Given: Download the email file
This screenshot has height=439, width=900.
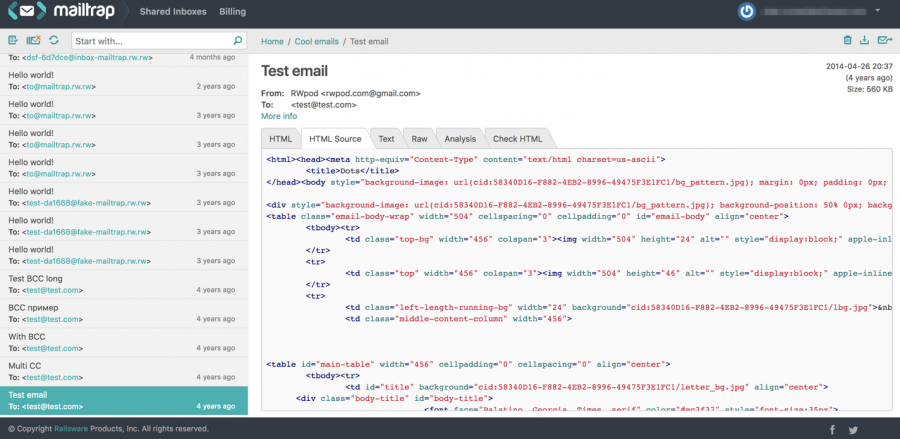Looking at the screenshot, I should [864, 40].
